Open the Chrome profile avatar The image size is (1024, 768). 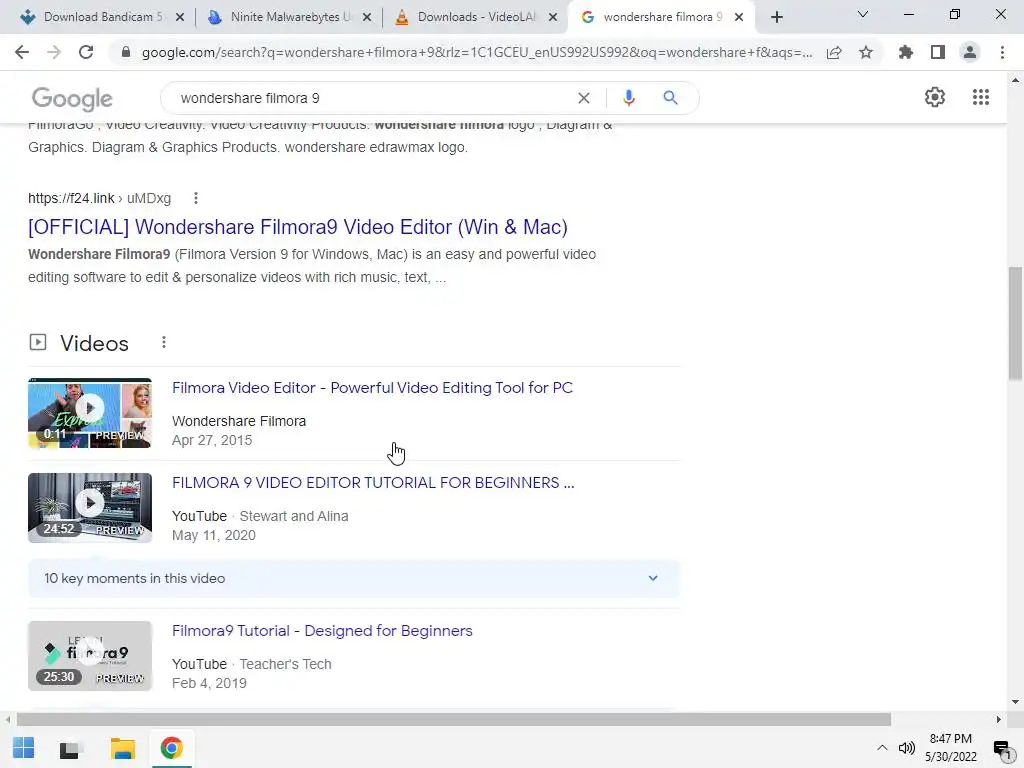pos(970,52)
